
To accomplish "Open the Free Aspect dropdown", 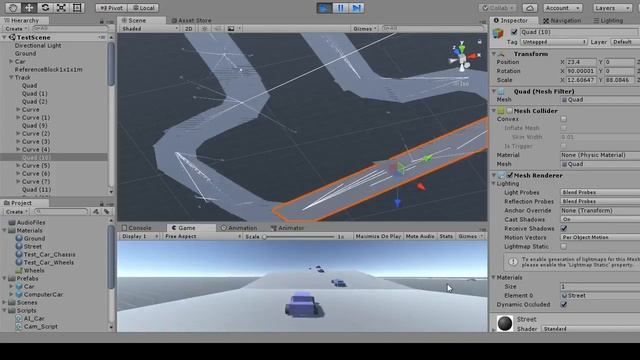I will tap(202, 236).
